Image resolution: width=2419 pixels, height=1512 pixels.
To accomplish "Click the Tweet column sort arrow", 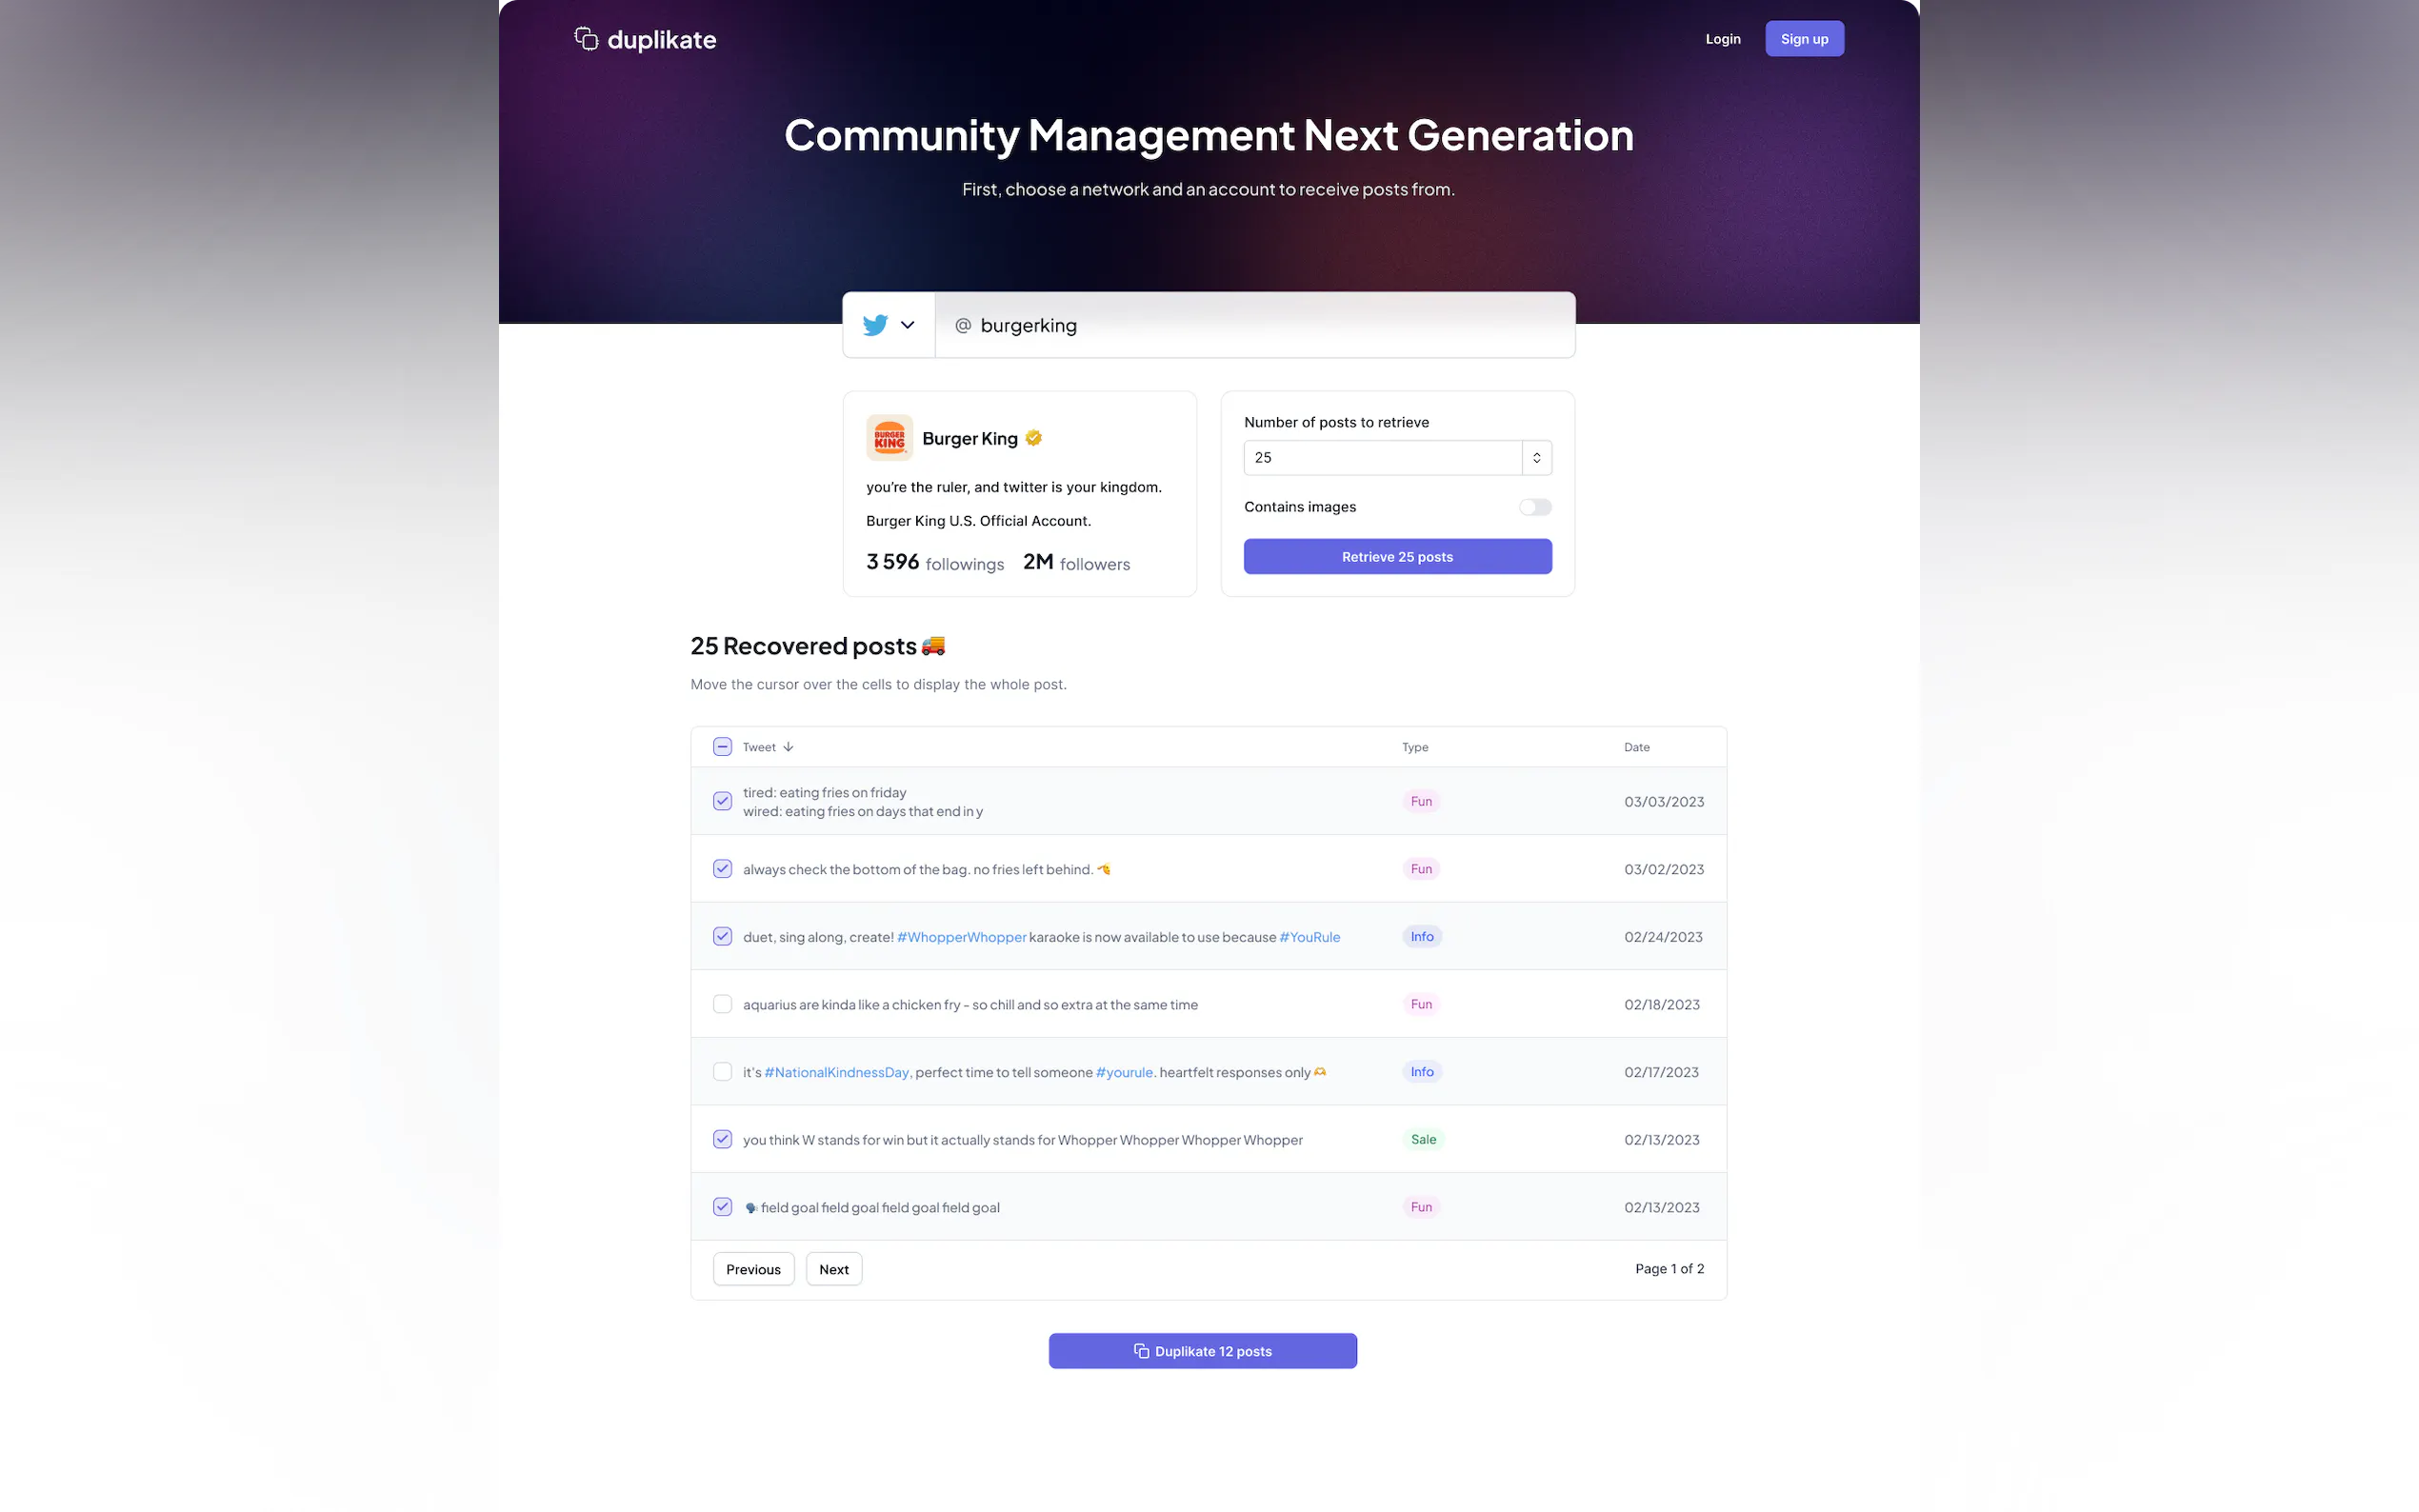I will [788, 747].
